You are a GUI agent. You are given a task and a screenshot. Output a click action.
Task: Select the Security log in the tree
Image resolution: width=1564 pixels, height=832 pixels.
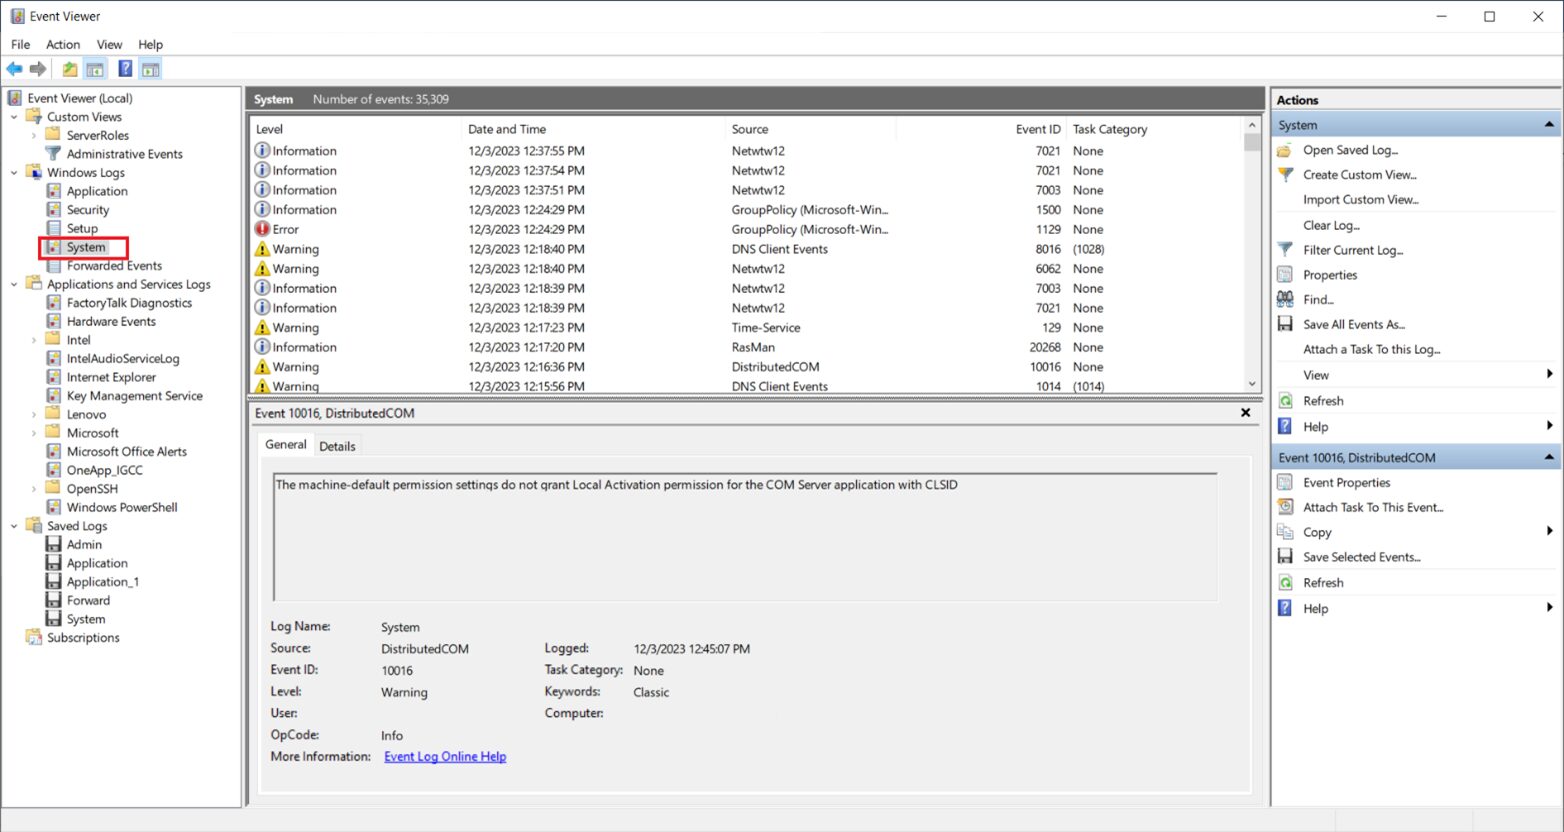[87, 209]
